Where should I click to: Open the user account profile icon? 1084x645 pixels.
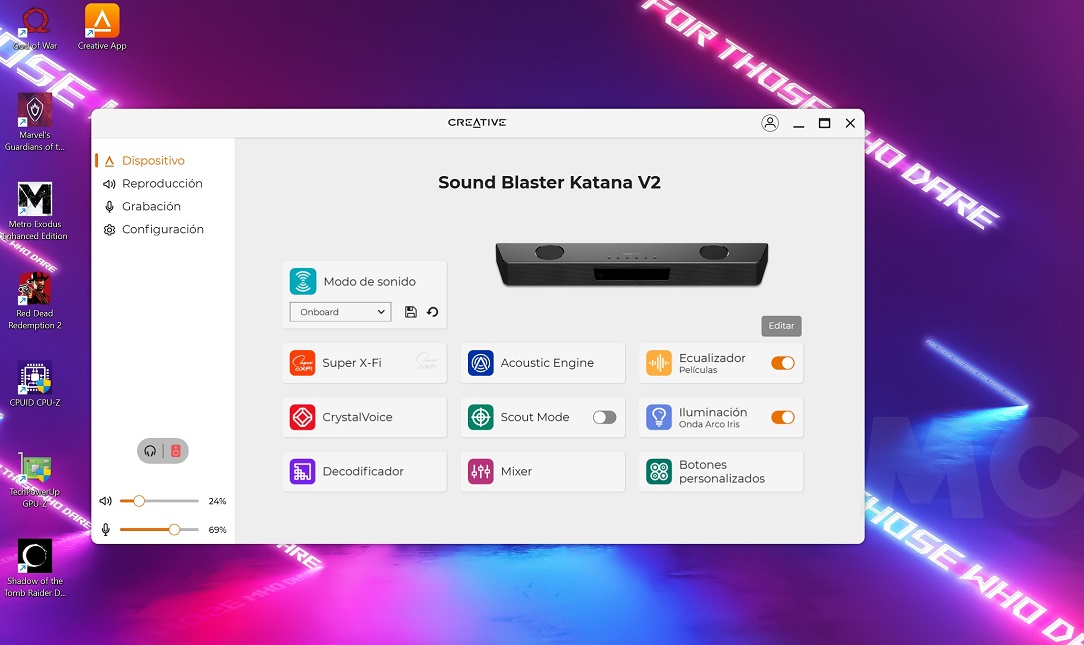pyautogui.click(x=770, y=123)
